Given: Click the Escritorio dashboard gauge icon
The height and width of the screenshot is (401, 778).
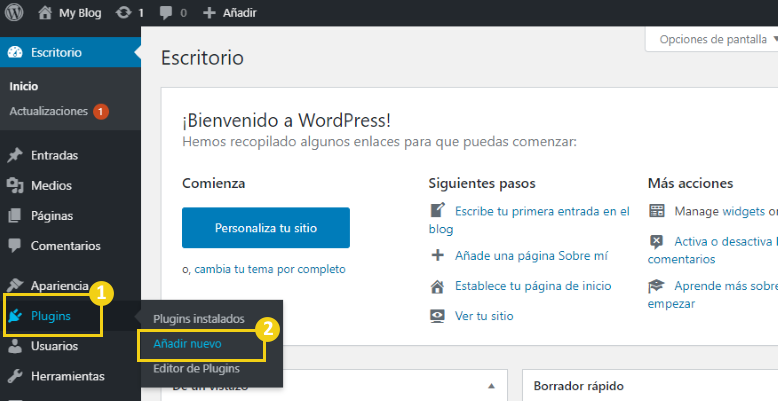Looking at the screenshot, I should pyautogui.click(x=15, y=52).
